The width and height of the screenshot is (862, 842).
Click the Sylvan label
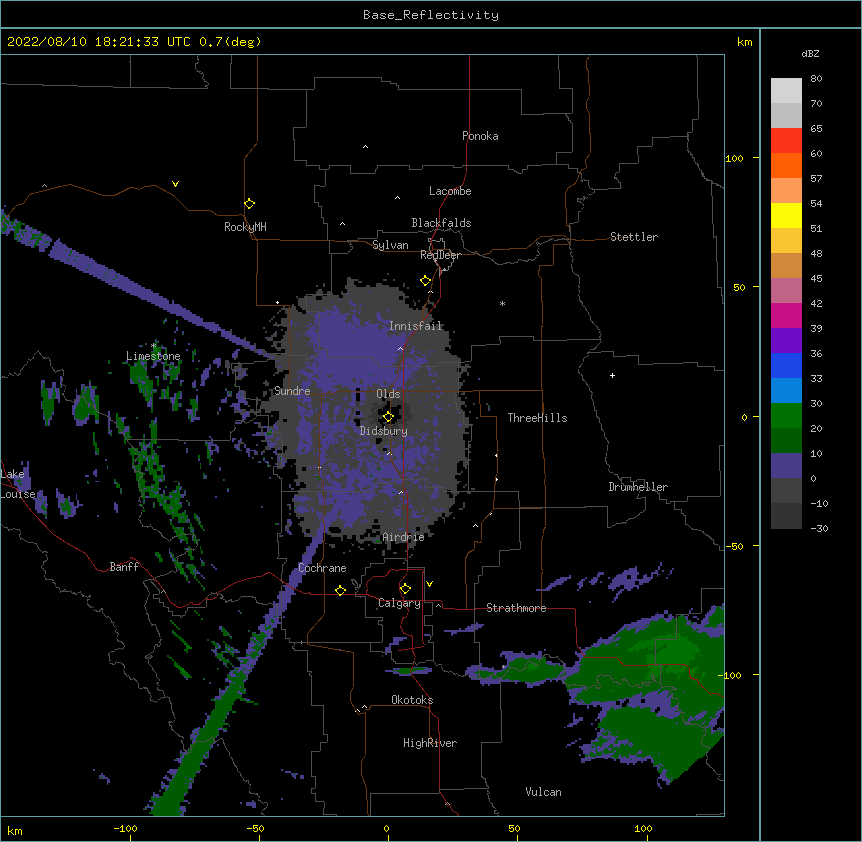tap(390, 245)
